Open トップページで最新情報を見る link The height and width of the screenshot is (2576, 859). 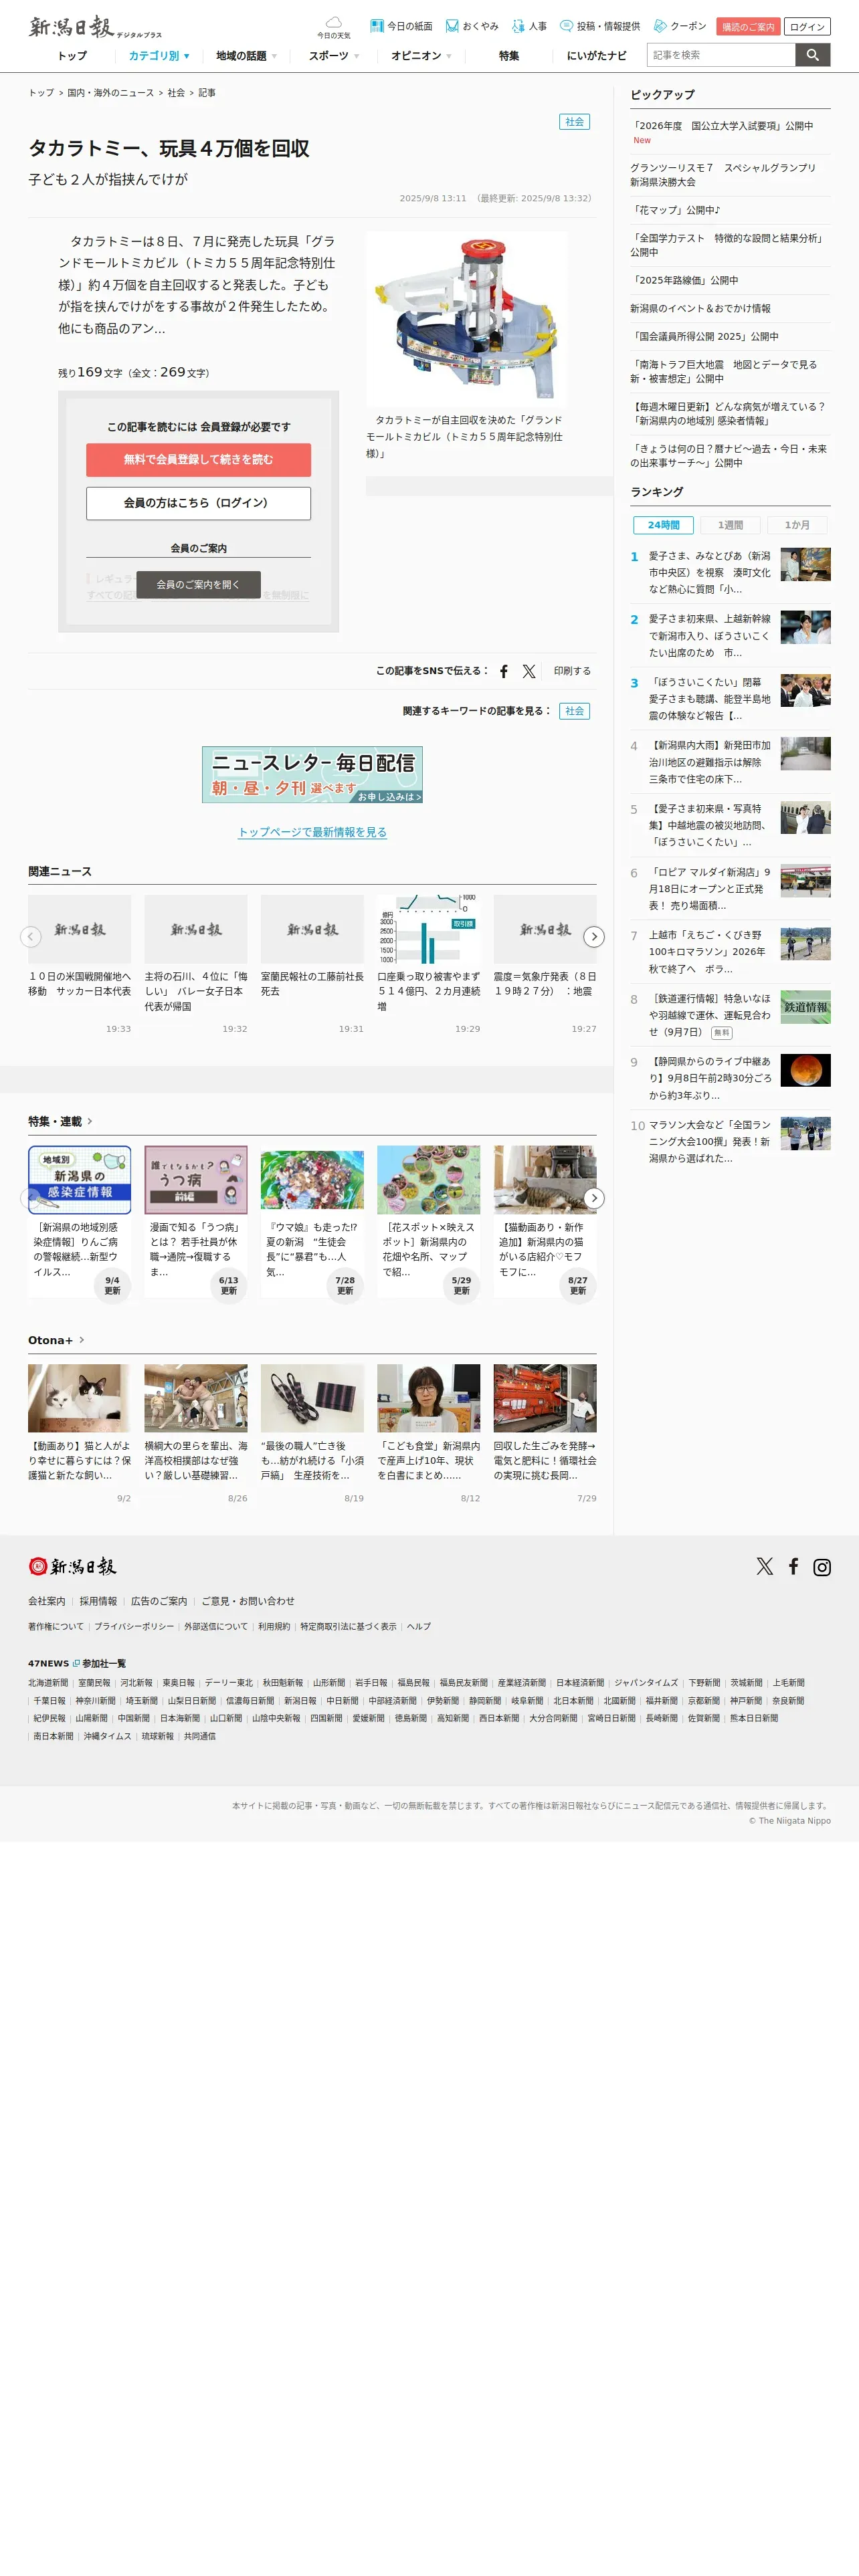coord(312,832)
